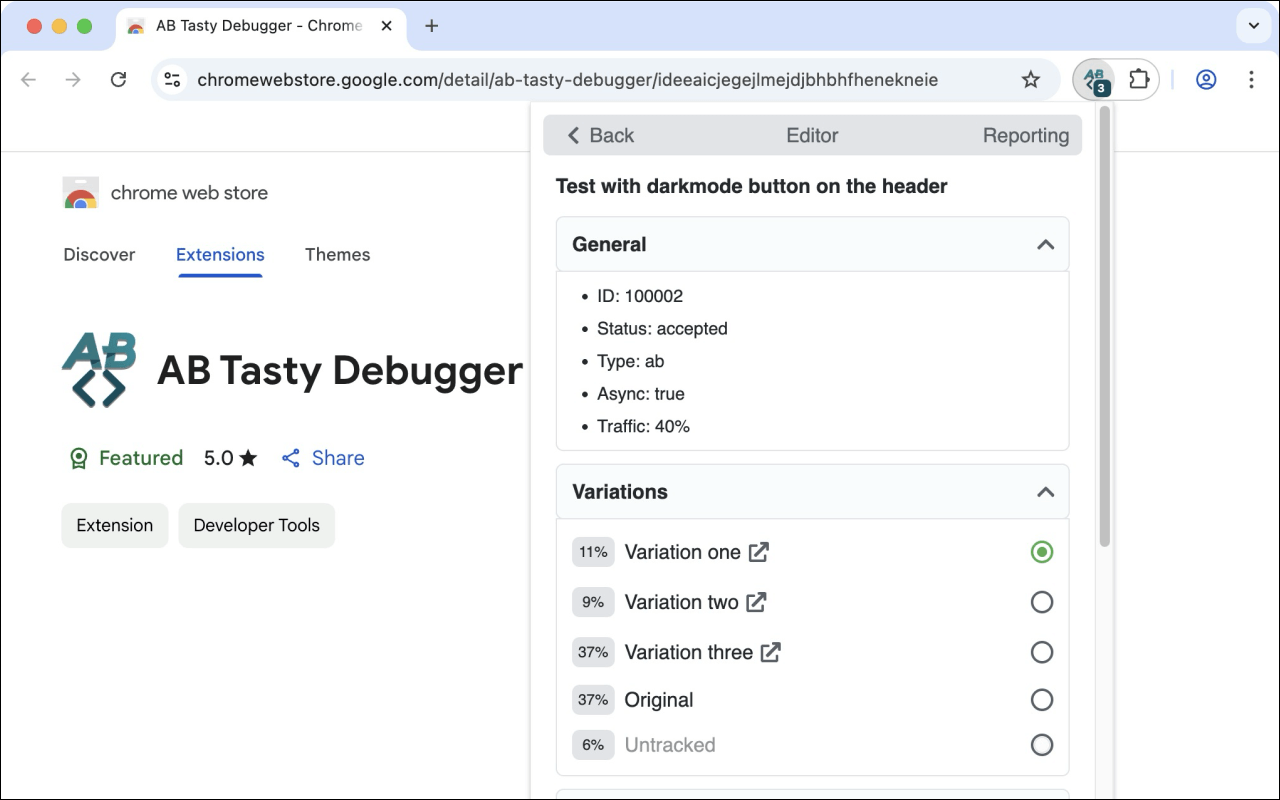This screenshot has height=800, width=1280.
Task: Switch to the Editor tab
Action: coord(812,135)
